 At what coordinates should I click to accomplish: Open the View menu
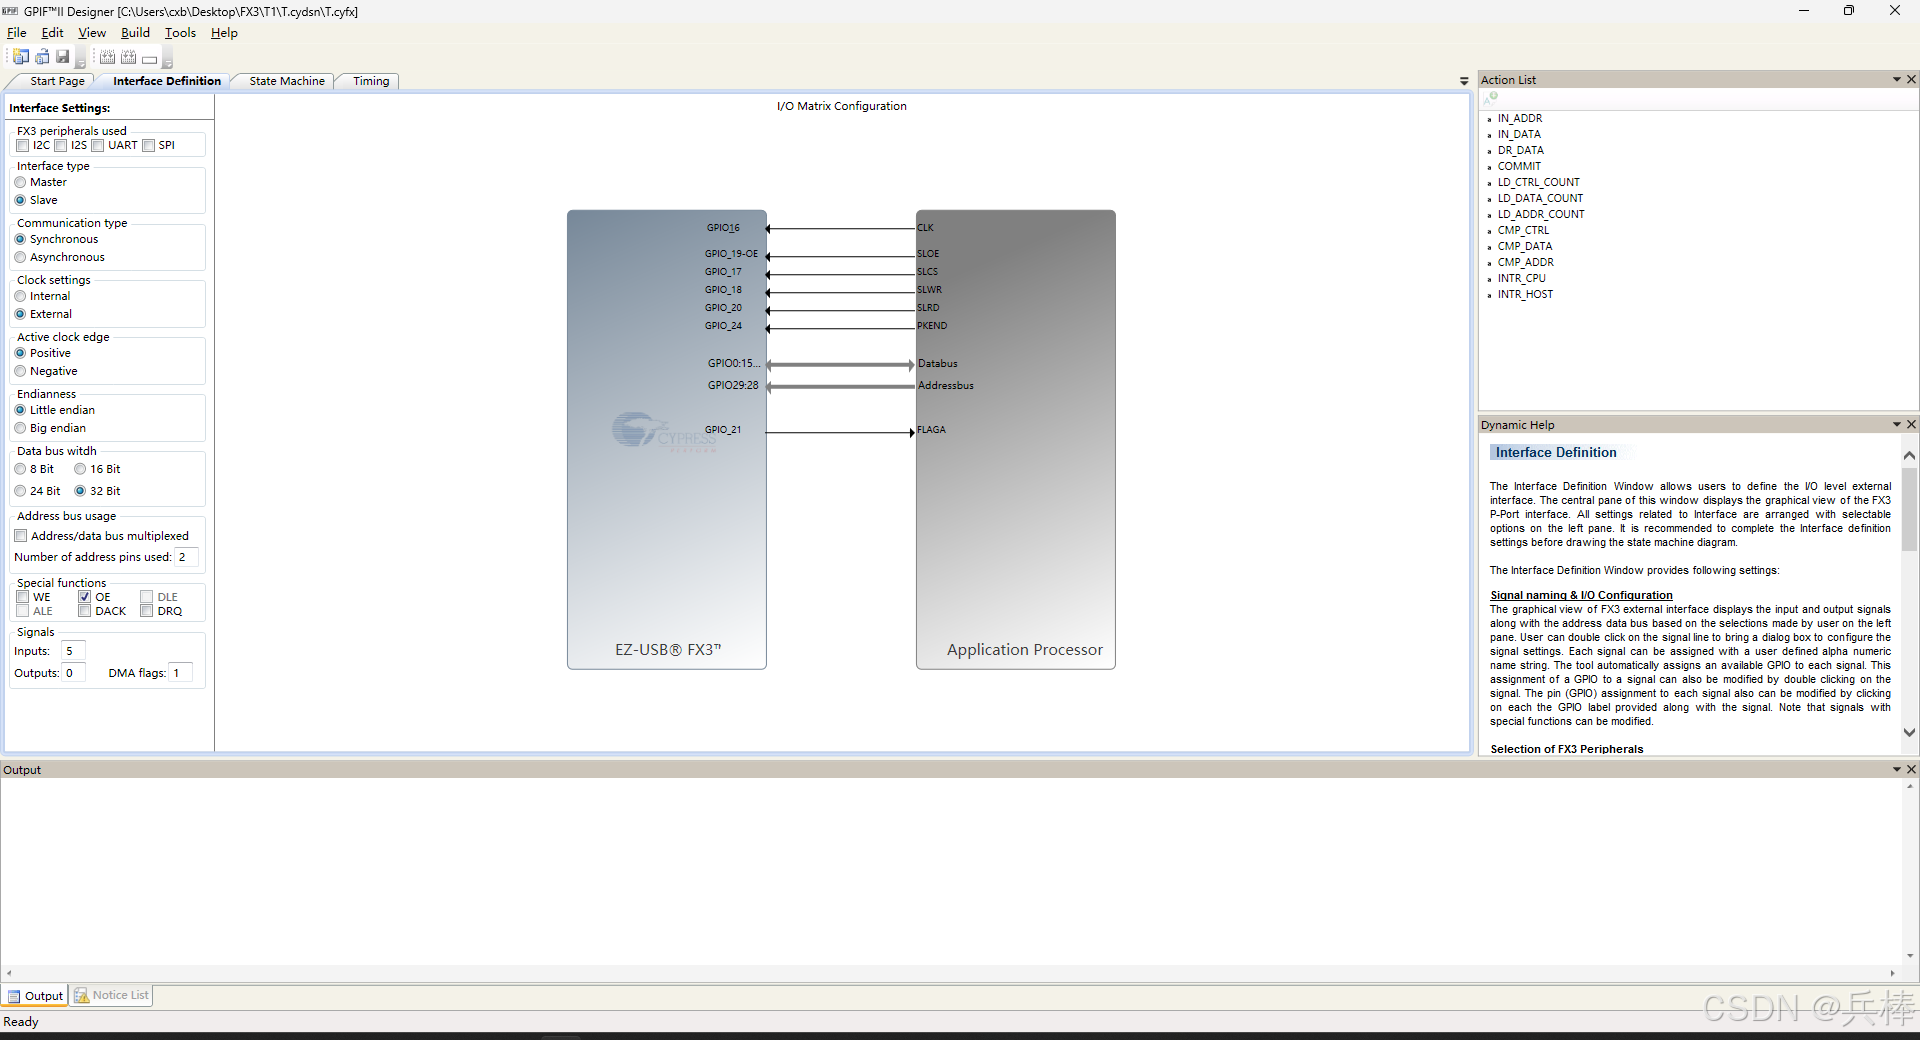[x=92, y=33]
